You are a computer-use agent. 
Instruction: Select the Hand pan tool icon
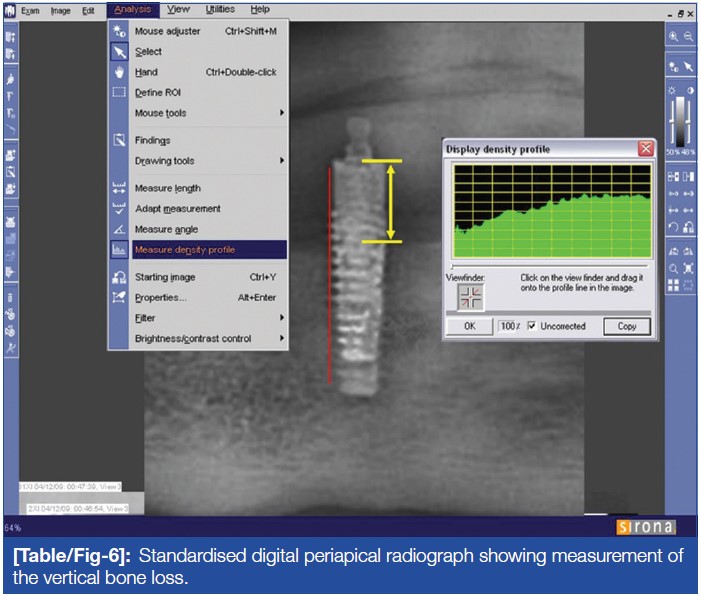click(119, 72)
